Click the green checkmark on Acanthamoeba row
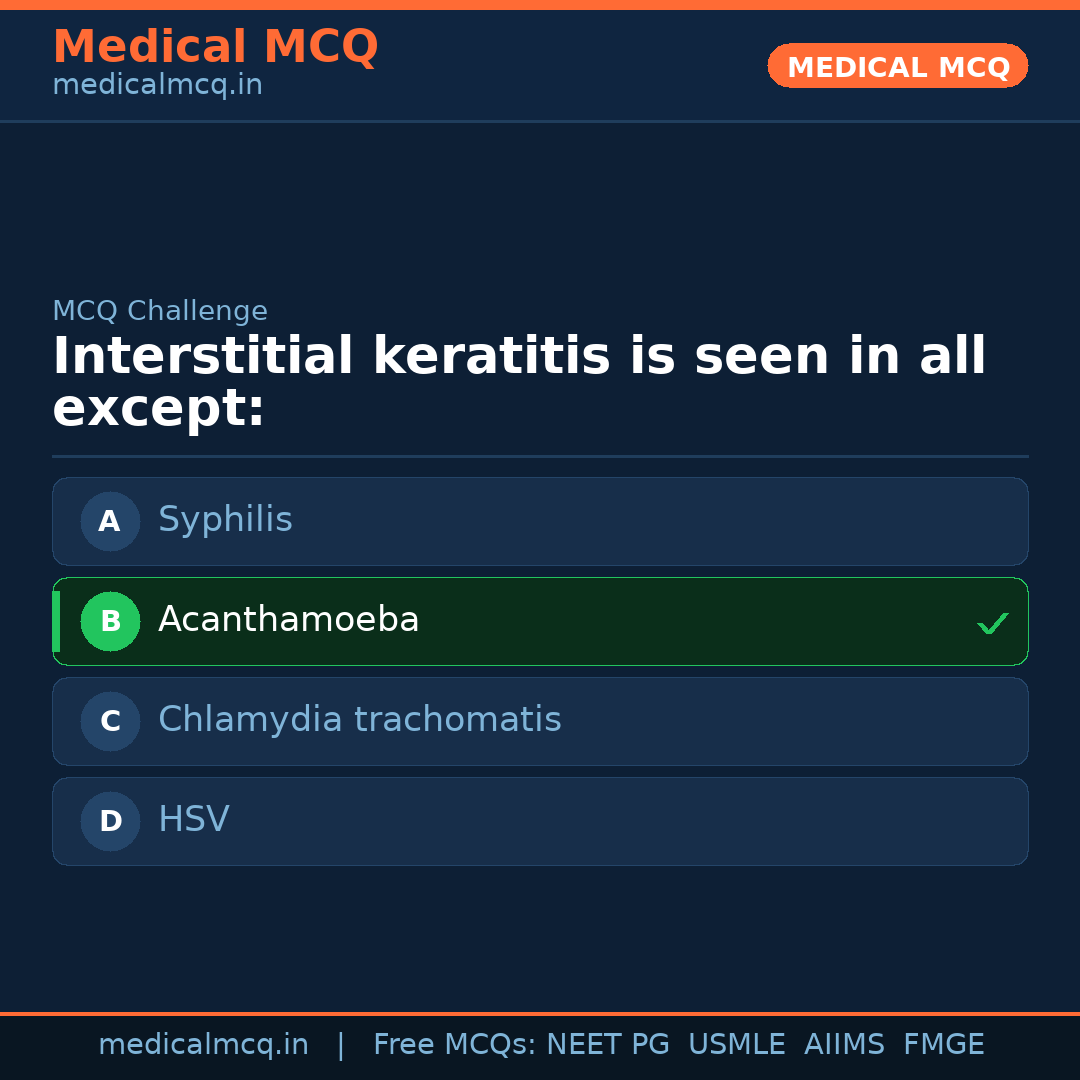 coord(992,623)
